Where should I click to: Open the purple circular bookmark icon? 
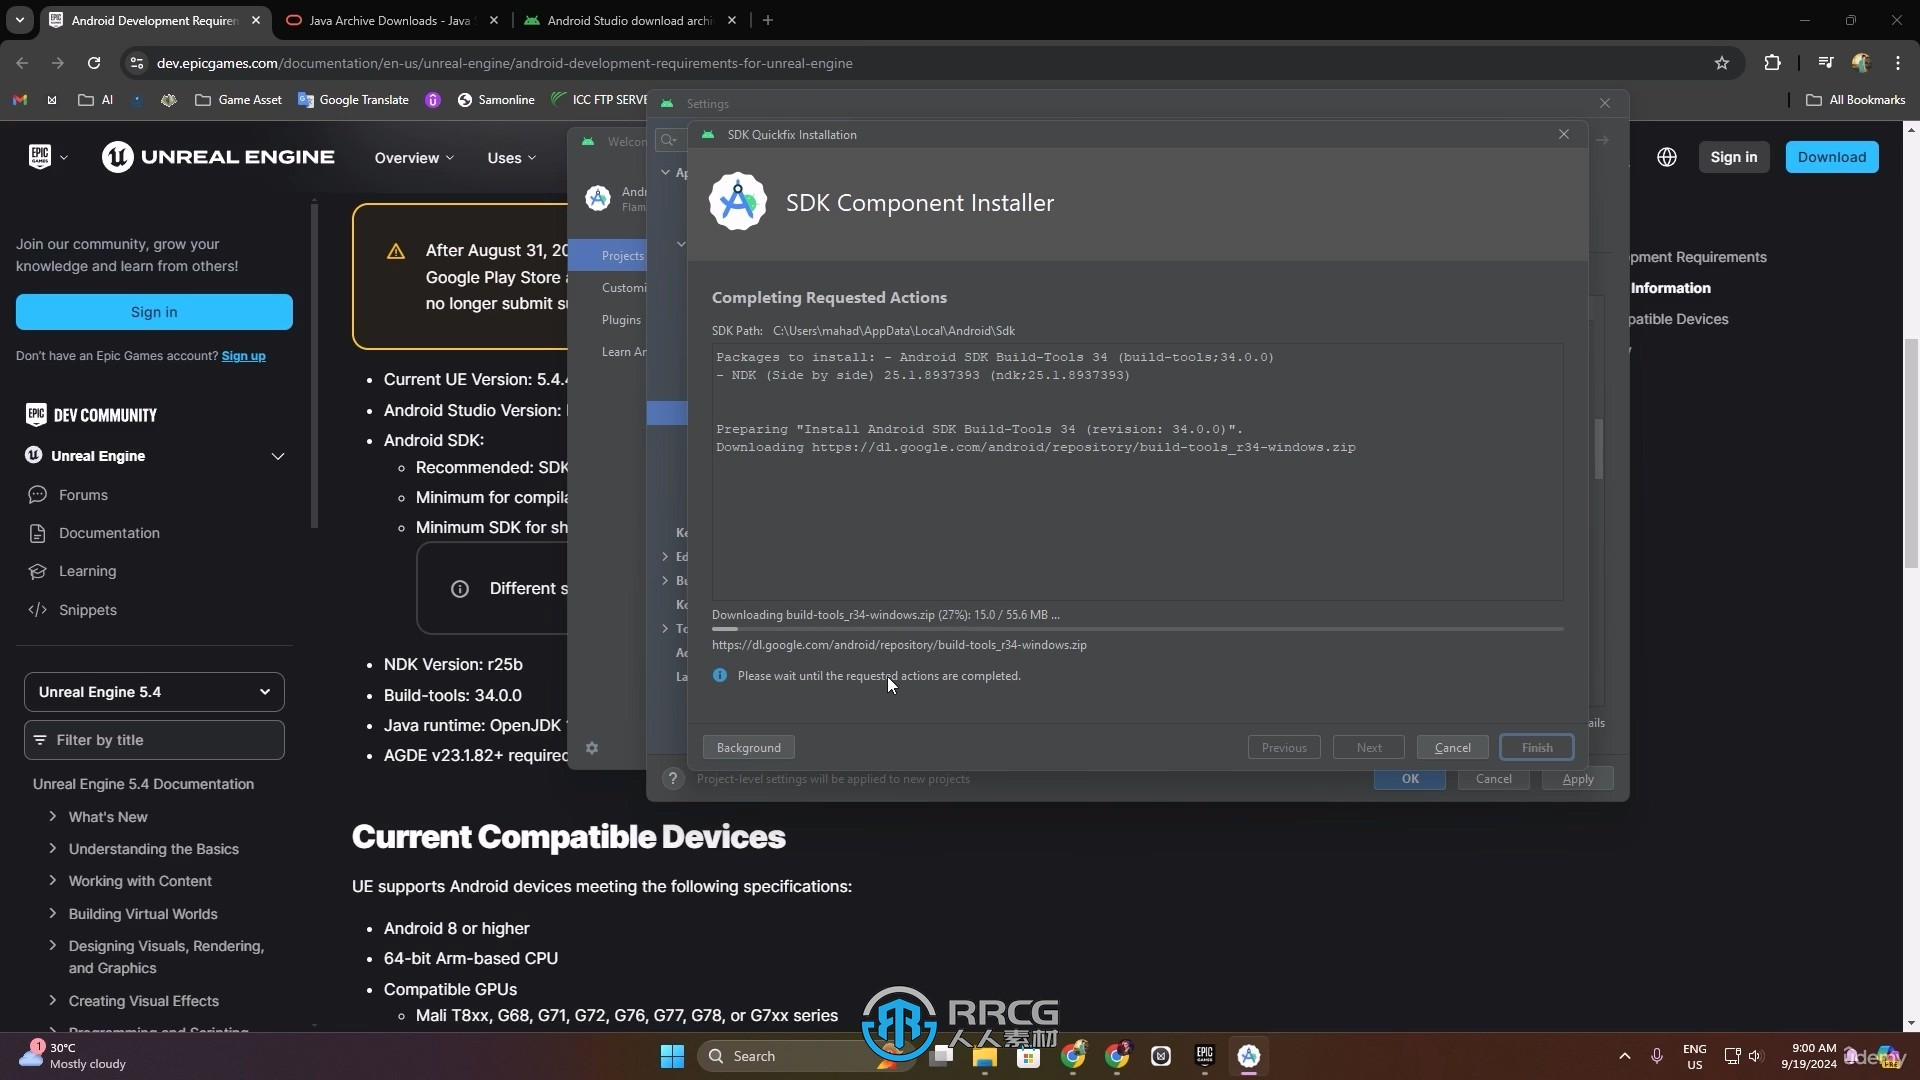pyautogui.click(x=433, y=100)
